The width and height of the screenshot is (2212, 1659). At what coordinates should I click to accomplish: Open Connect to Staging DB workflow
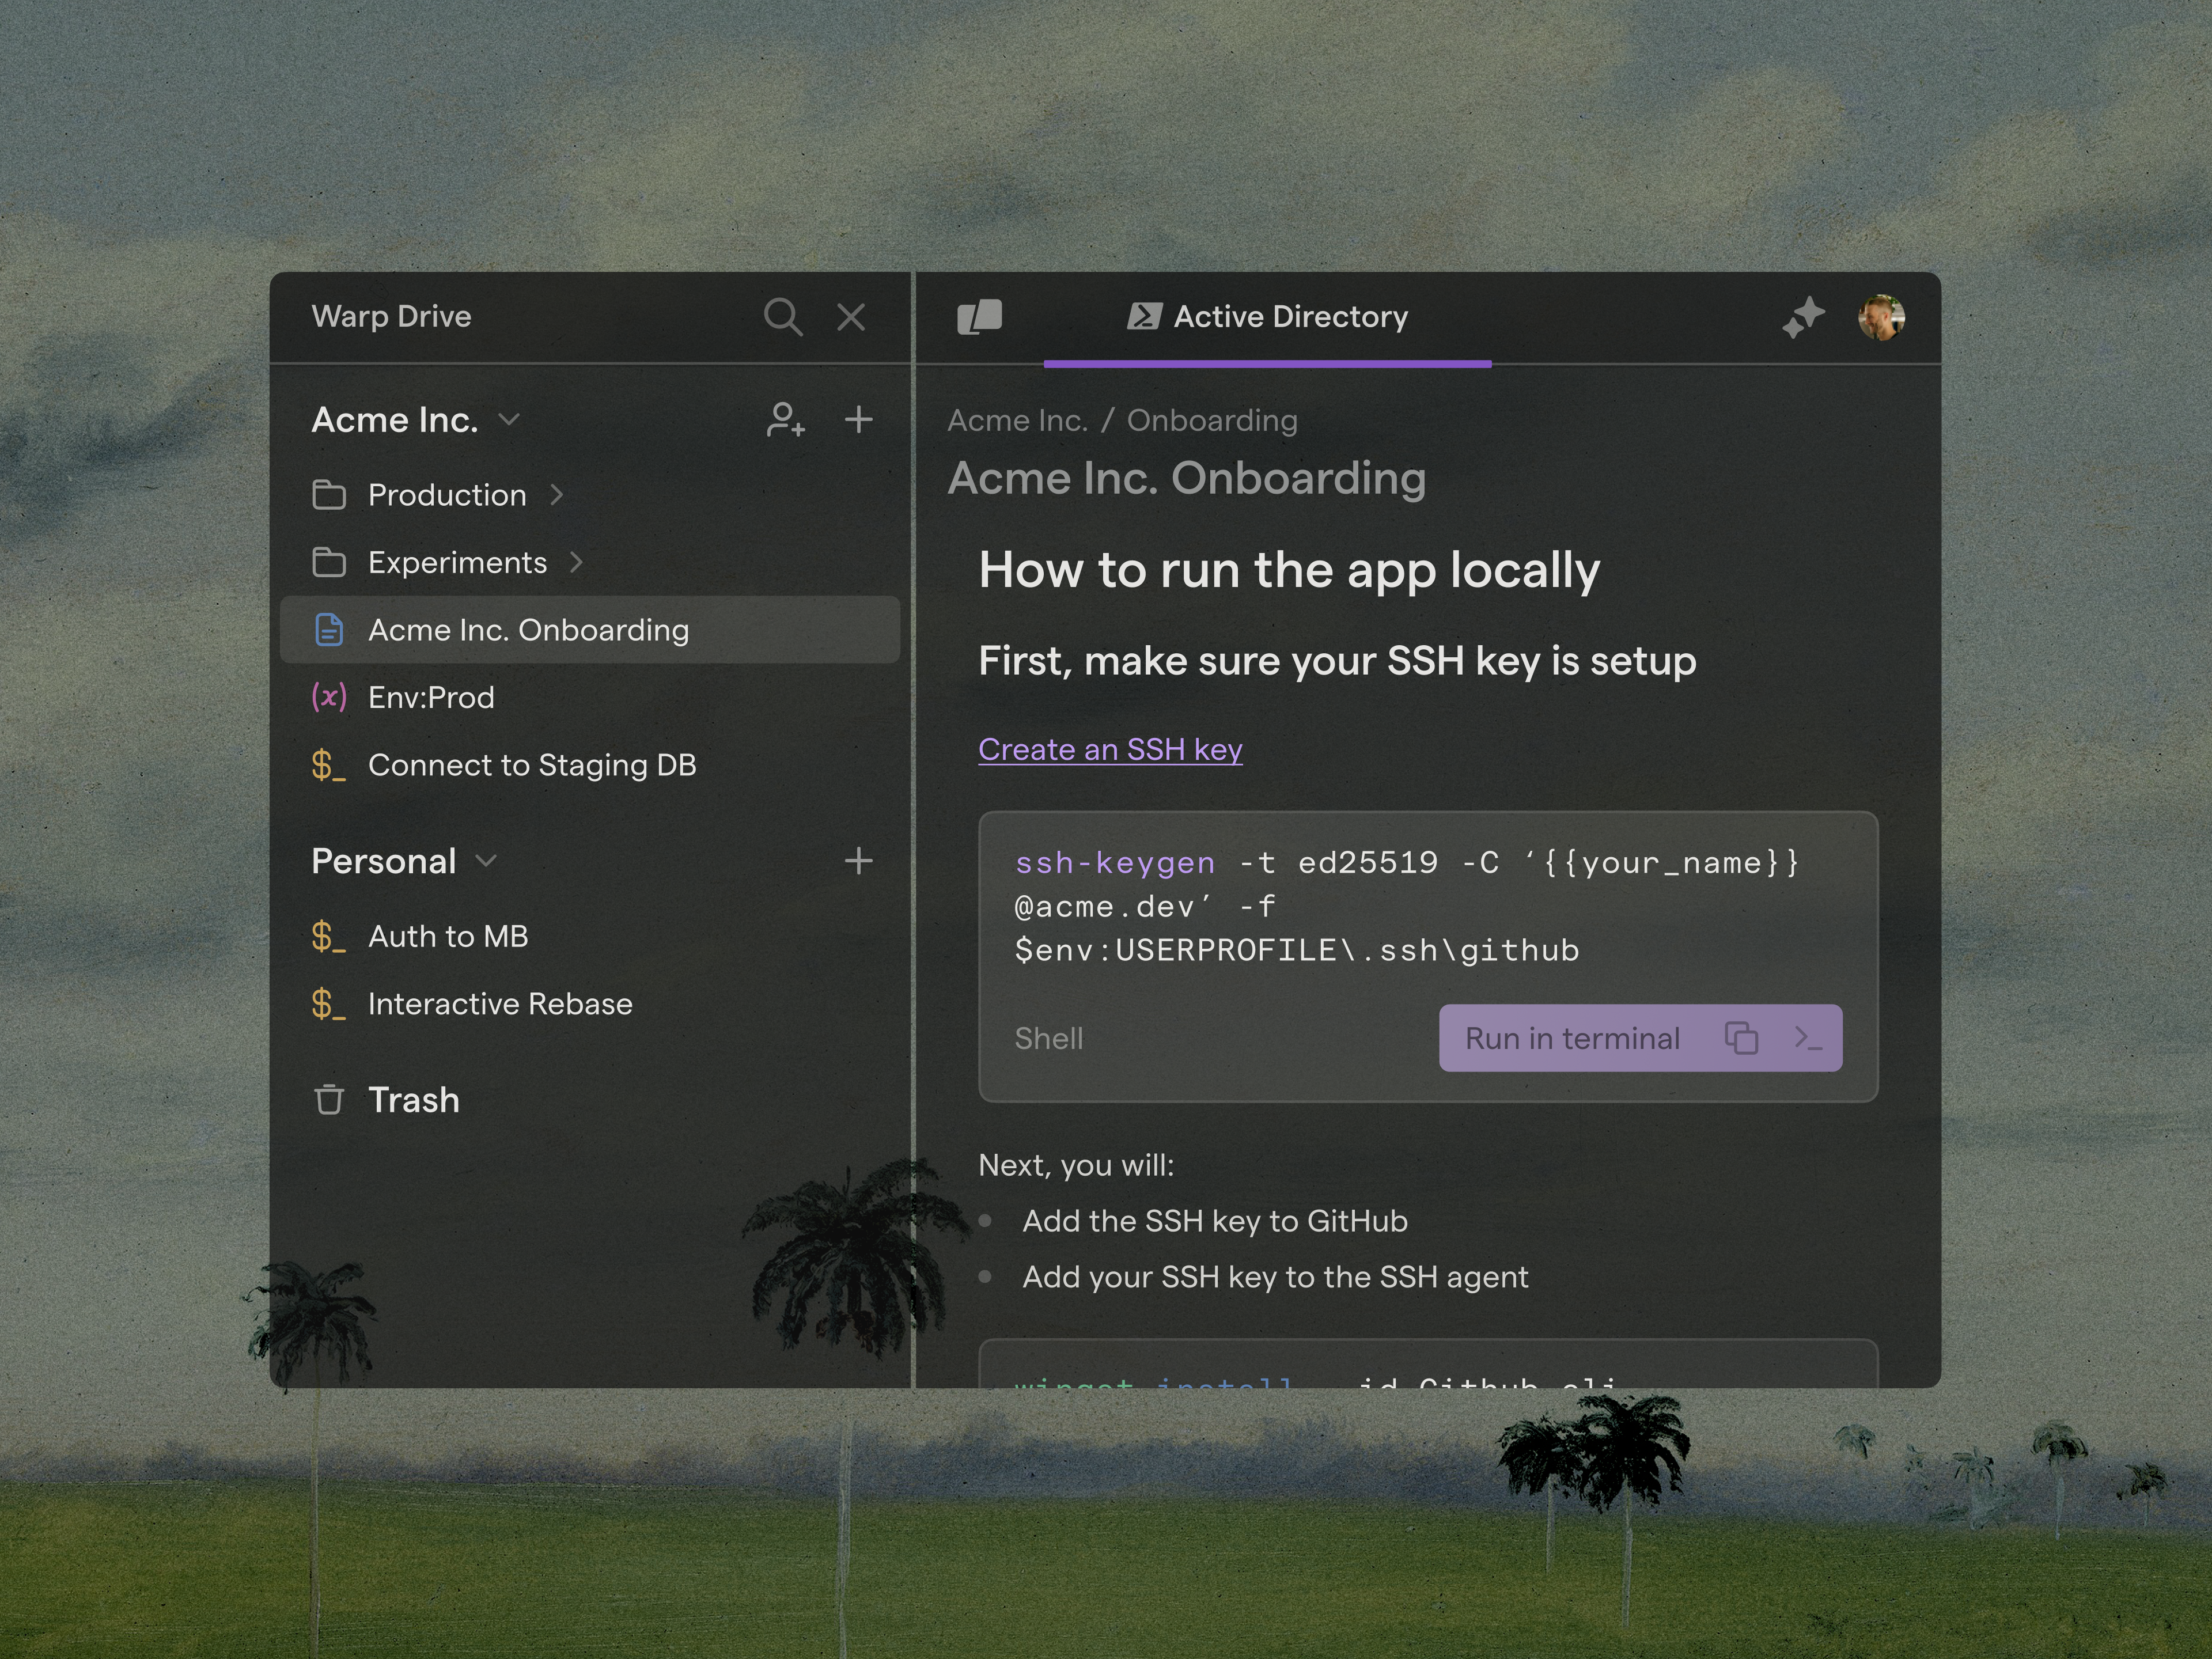[x=531, y=765]
